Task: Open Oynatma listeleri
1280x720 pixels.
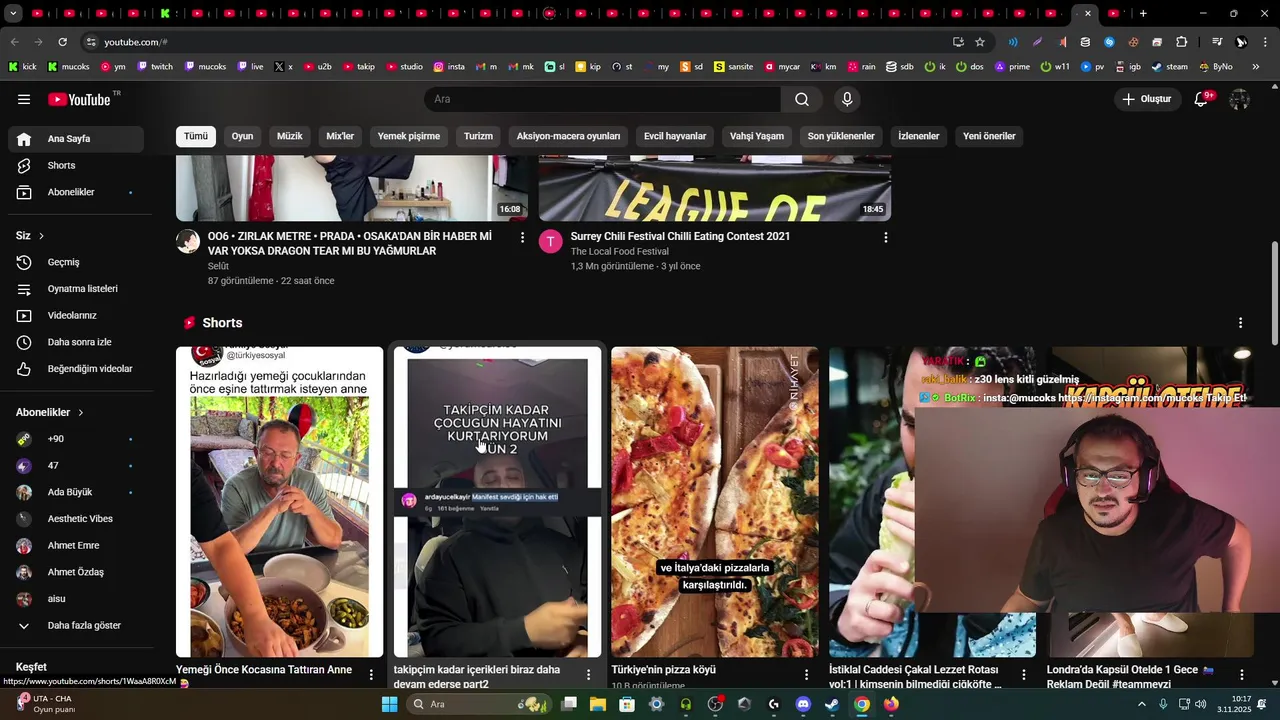Action: [76, 289]
